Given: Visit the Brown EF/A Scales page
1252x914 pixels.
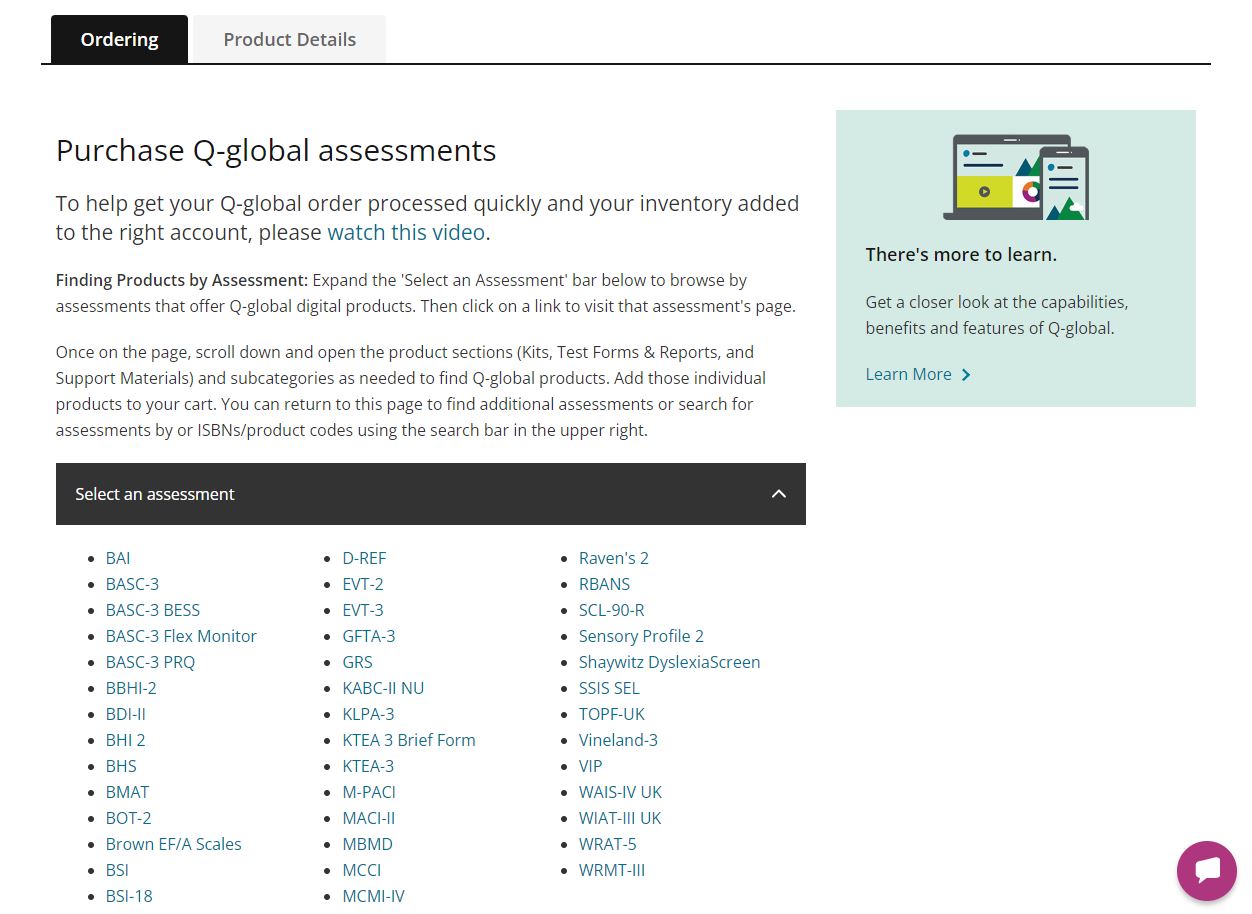Looking at the screenshot, I should click(173, 844).
